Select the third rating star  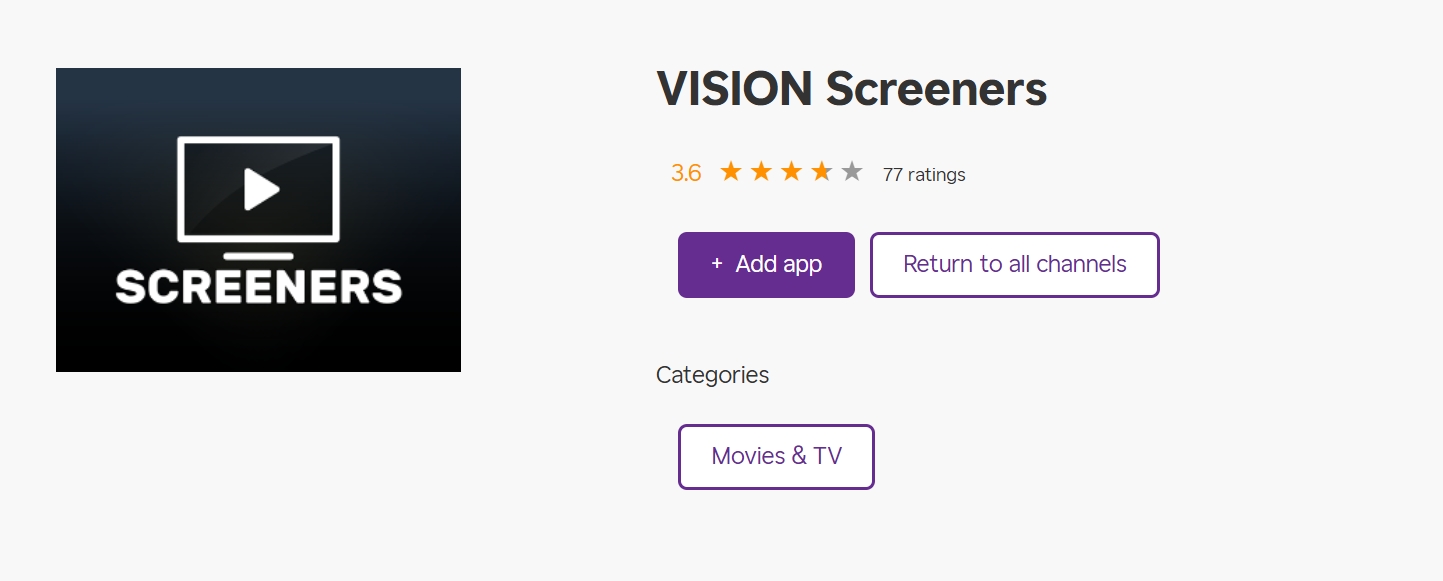click(x=791, y=172)
